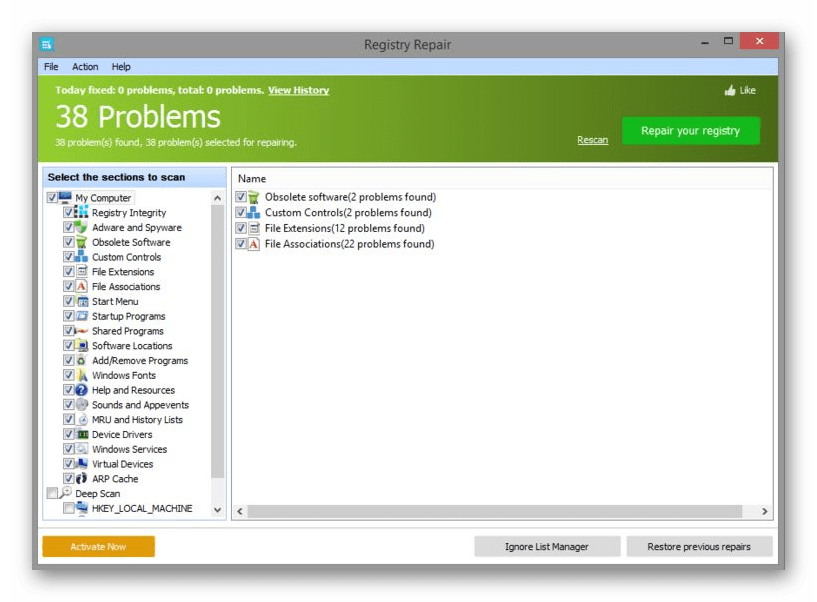
Task: Click the Repair your registry button
Action: coord(690,131)
